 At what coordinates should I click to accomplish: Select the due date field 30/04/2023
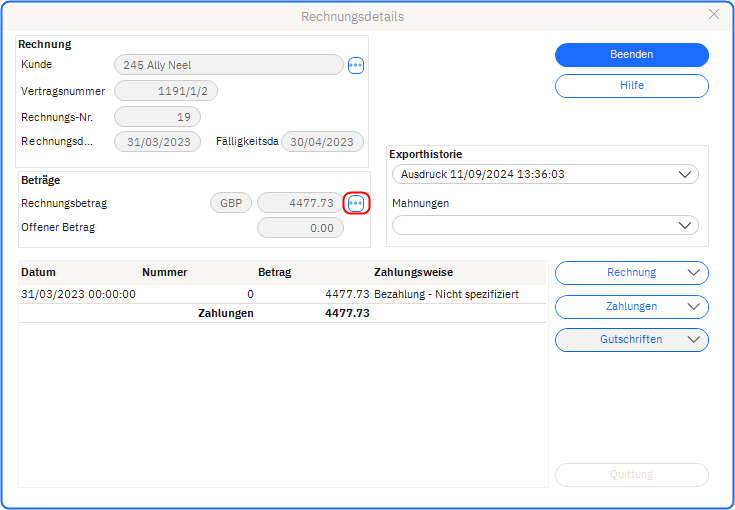tap(322, 142)
